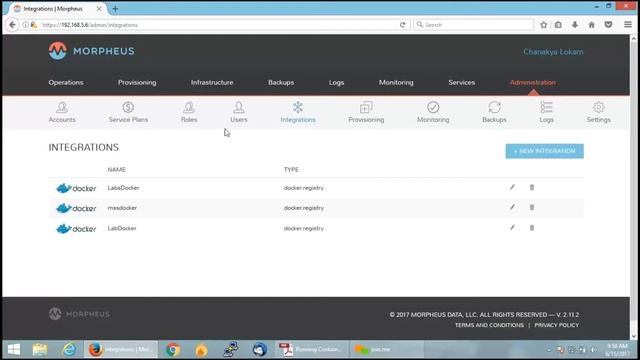Close the Integrations | Morpheus tab
This screenshot has width=640, height=360.
[99, 9]
